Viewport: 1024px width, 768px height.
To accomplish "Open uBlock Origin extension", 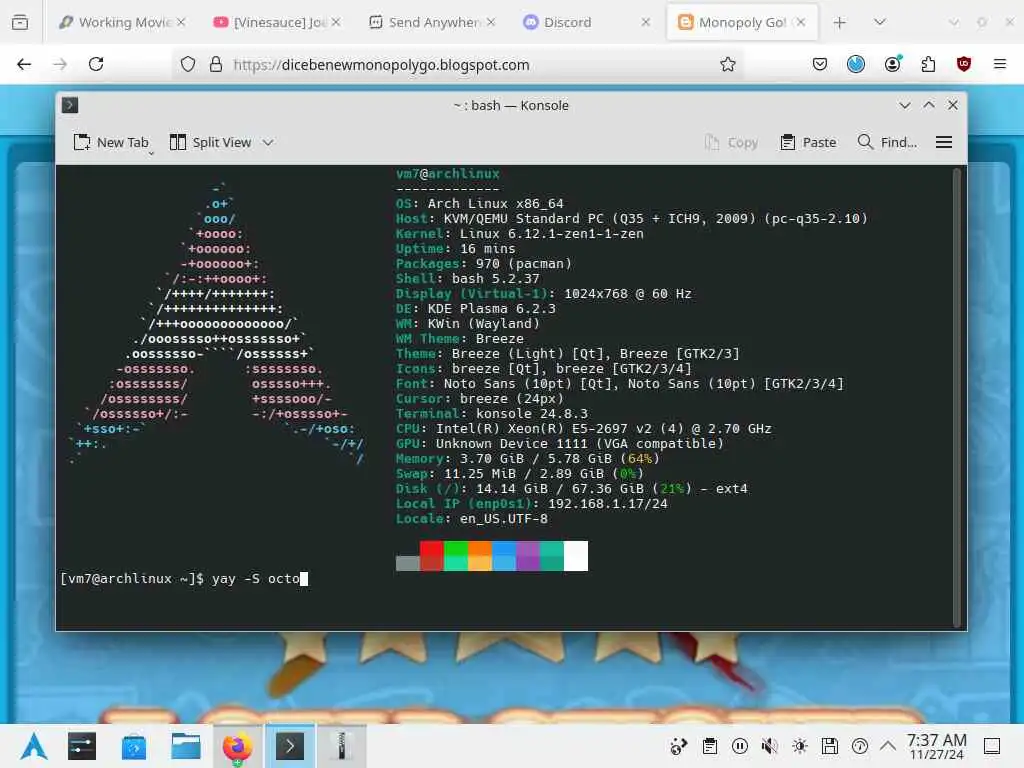I will (964, 64).
